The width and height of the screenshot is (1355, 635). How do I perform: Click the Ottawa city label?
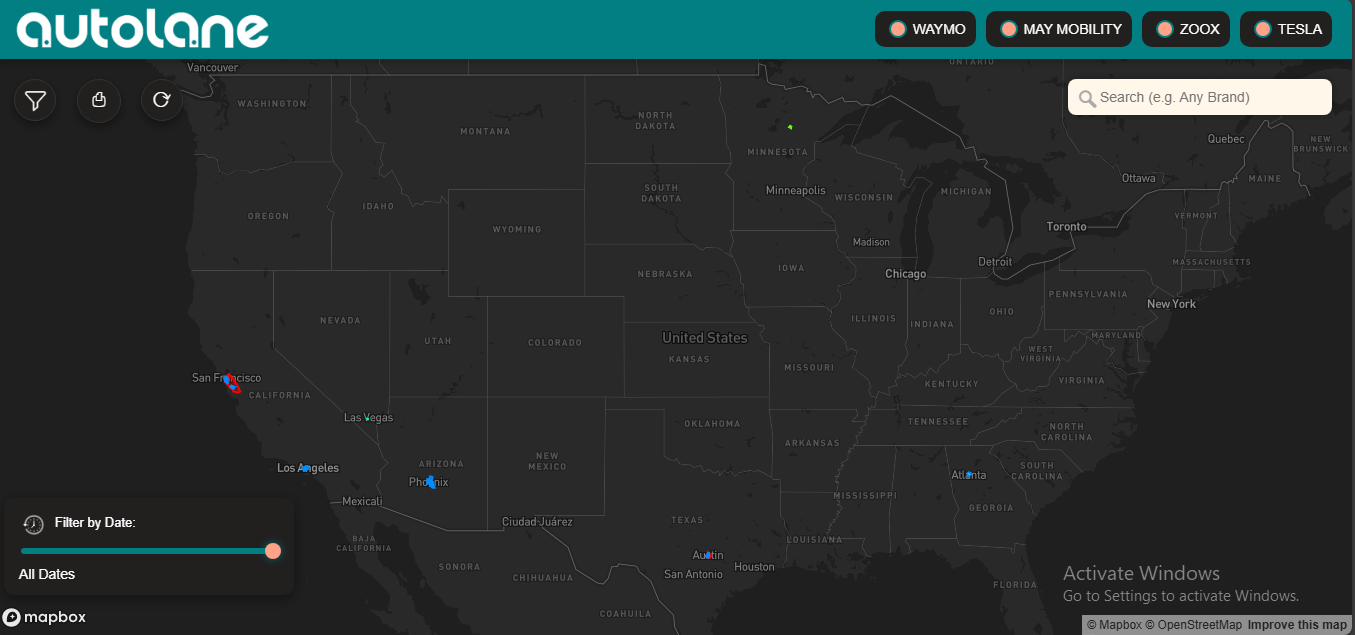(1138, 179)
